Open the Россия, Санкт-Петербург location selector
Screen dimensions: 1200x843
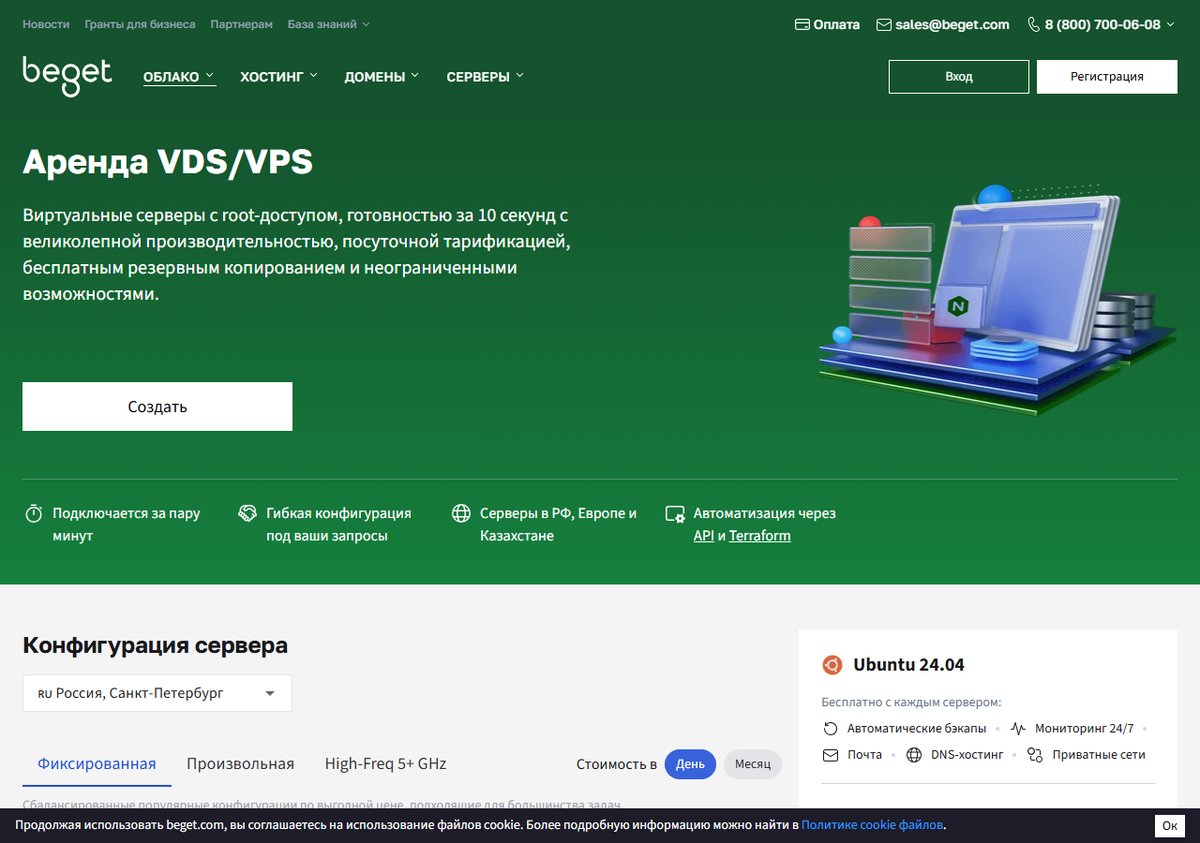(x=157, y=693)
